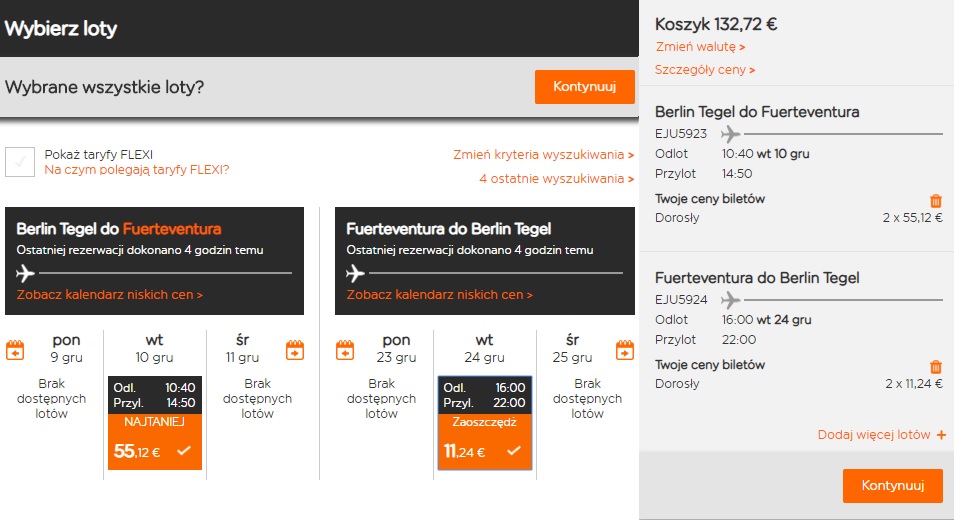Open low-fare calendar for Berlin Tegel do Fuerteventura

110,295
